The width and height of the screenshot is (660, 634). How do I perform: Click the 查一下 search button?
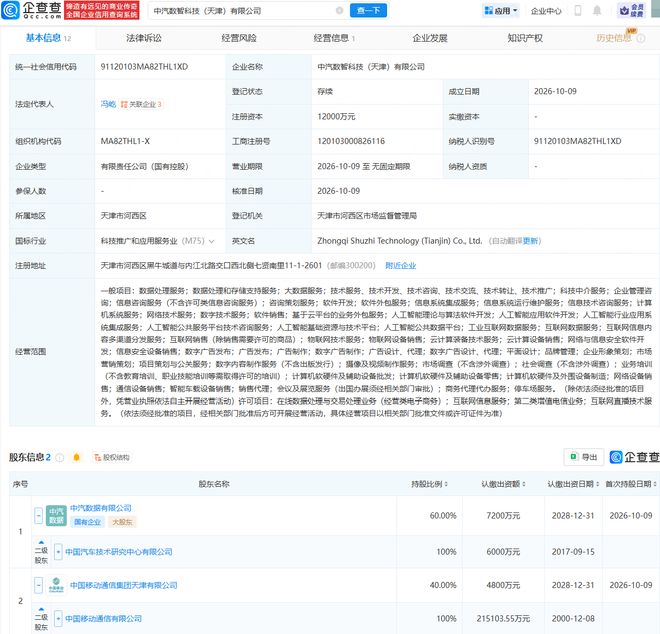pyautogui.click(x=368, y=11)
